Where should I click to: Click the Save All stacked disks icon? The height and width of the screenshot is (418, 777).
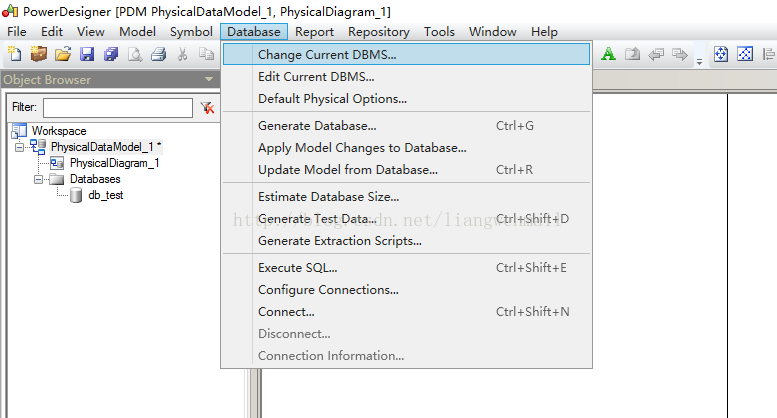[x=111, y=54]
